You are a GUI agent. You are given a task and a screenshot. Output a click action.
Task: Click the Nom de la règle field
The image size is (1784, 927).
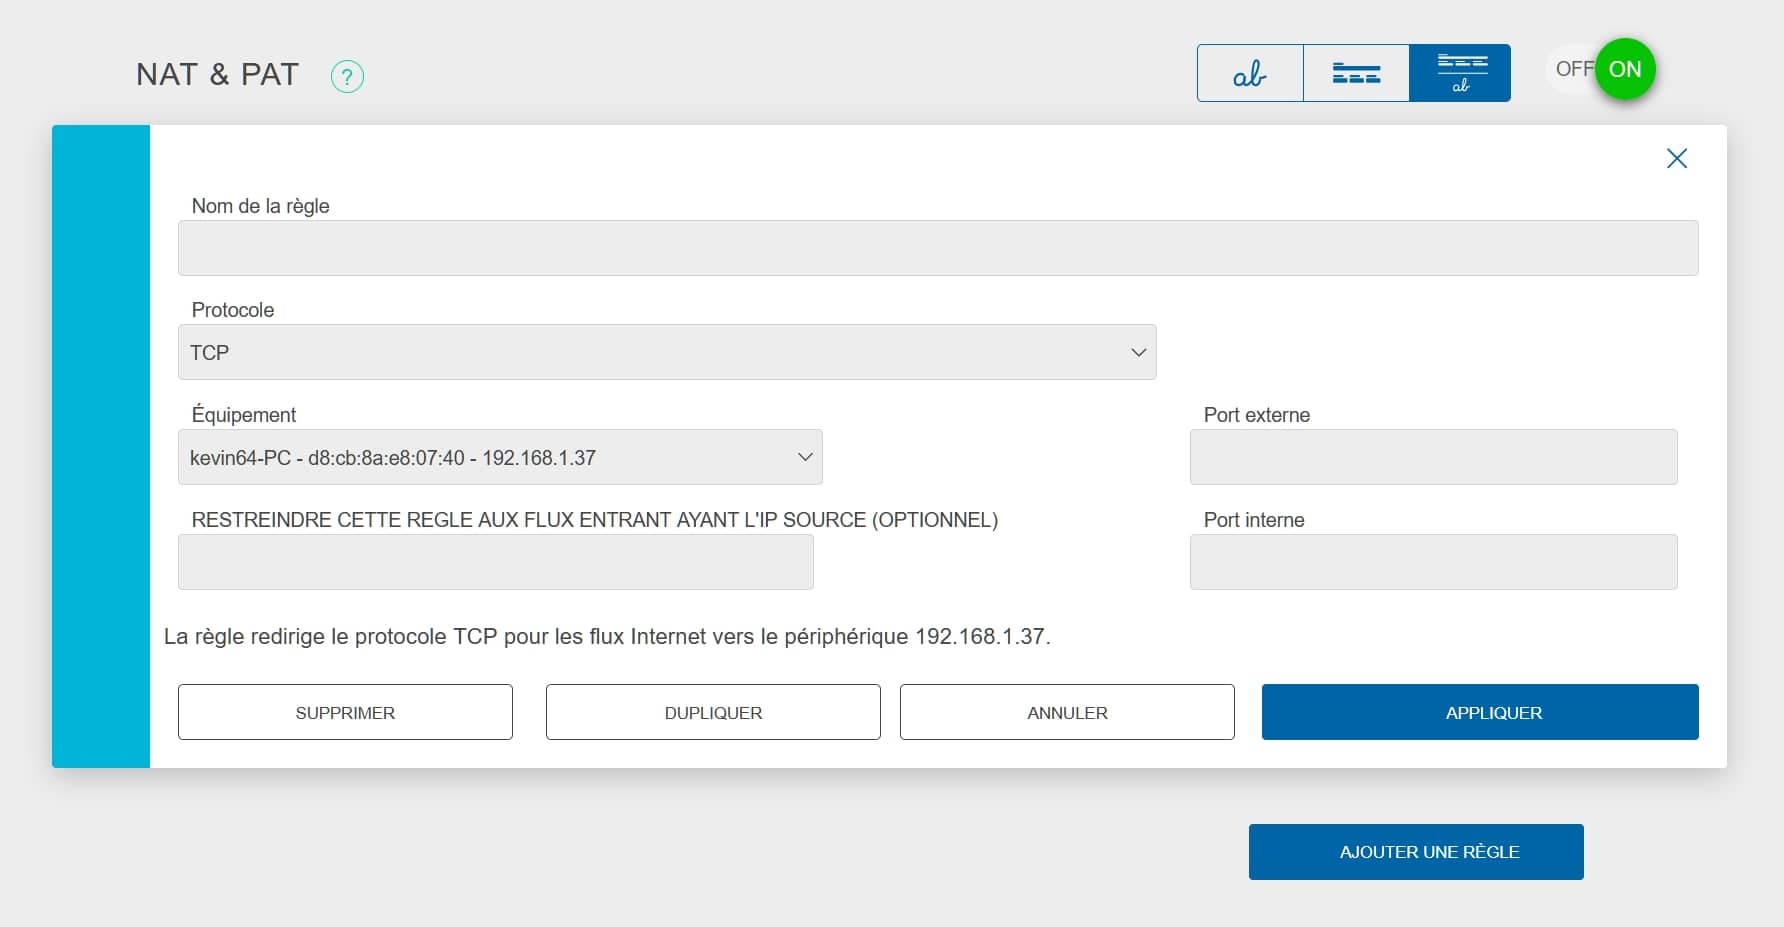937,248
